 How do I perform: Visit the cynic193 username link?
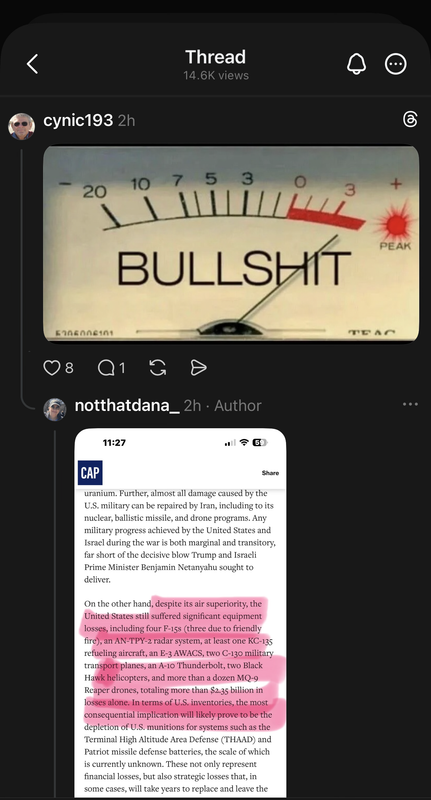[78, 120]
